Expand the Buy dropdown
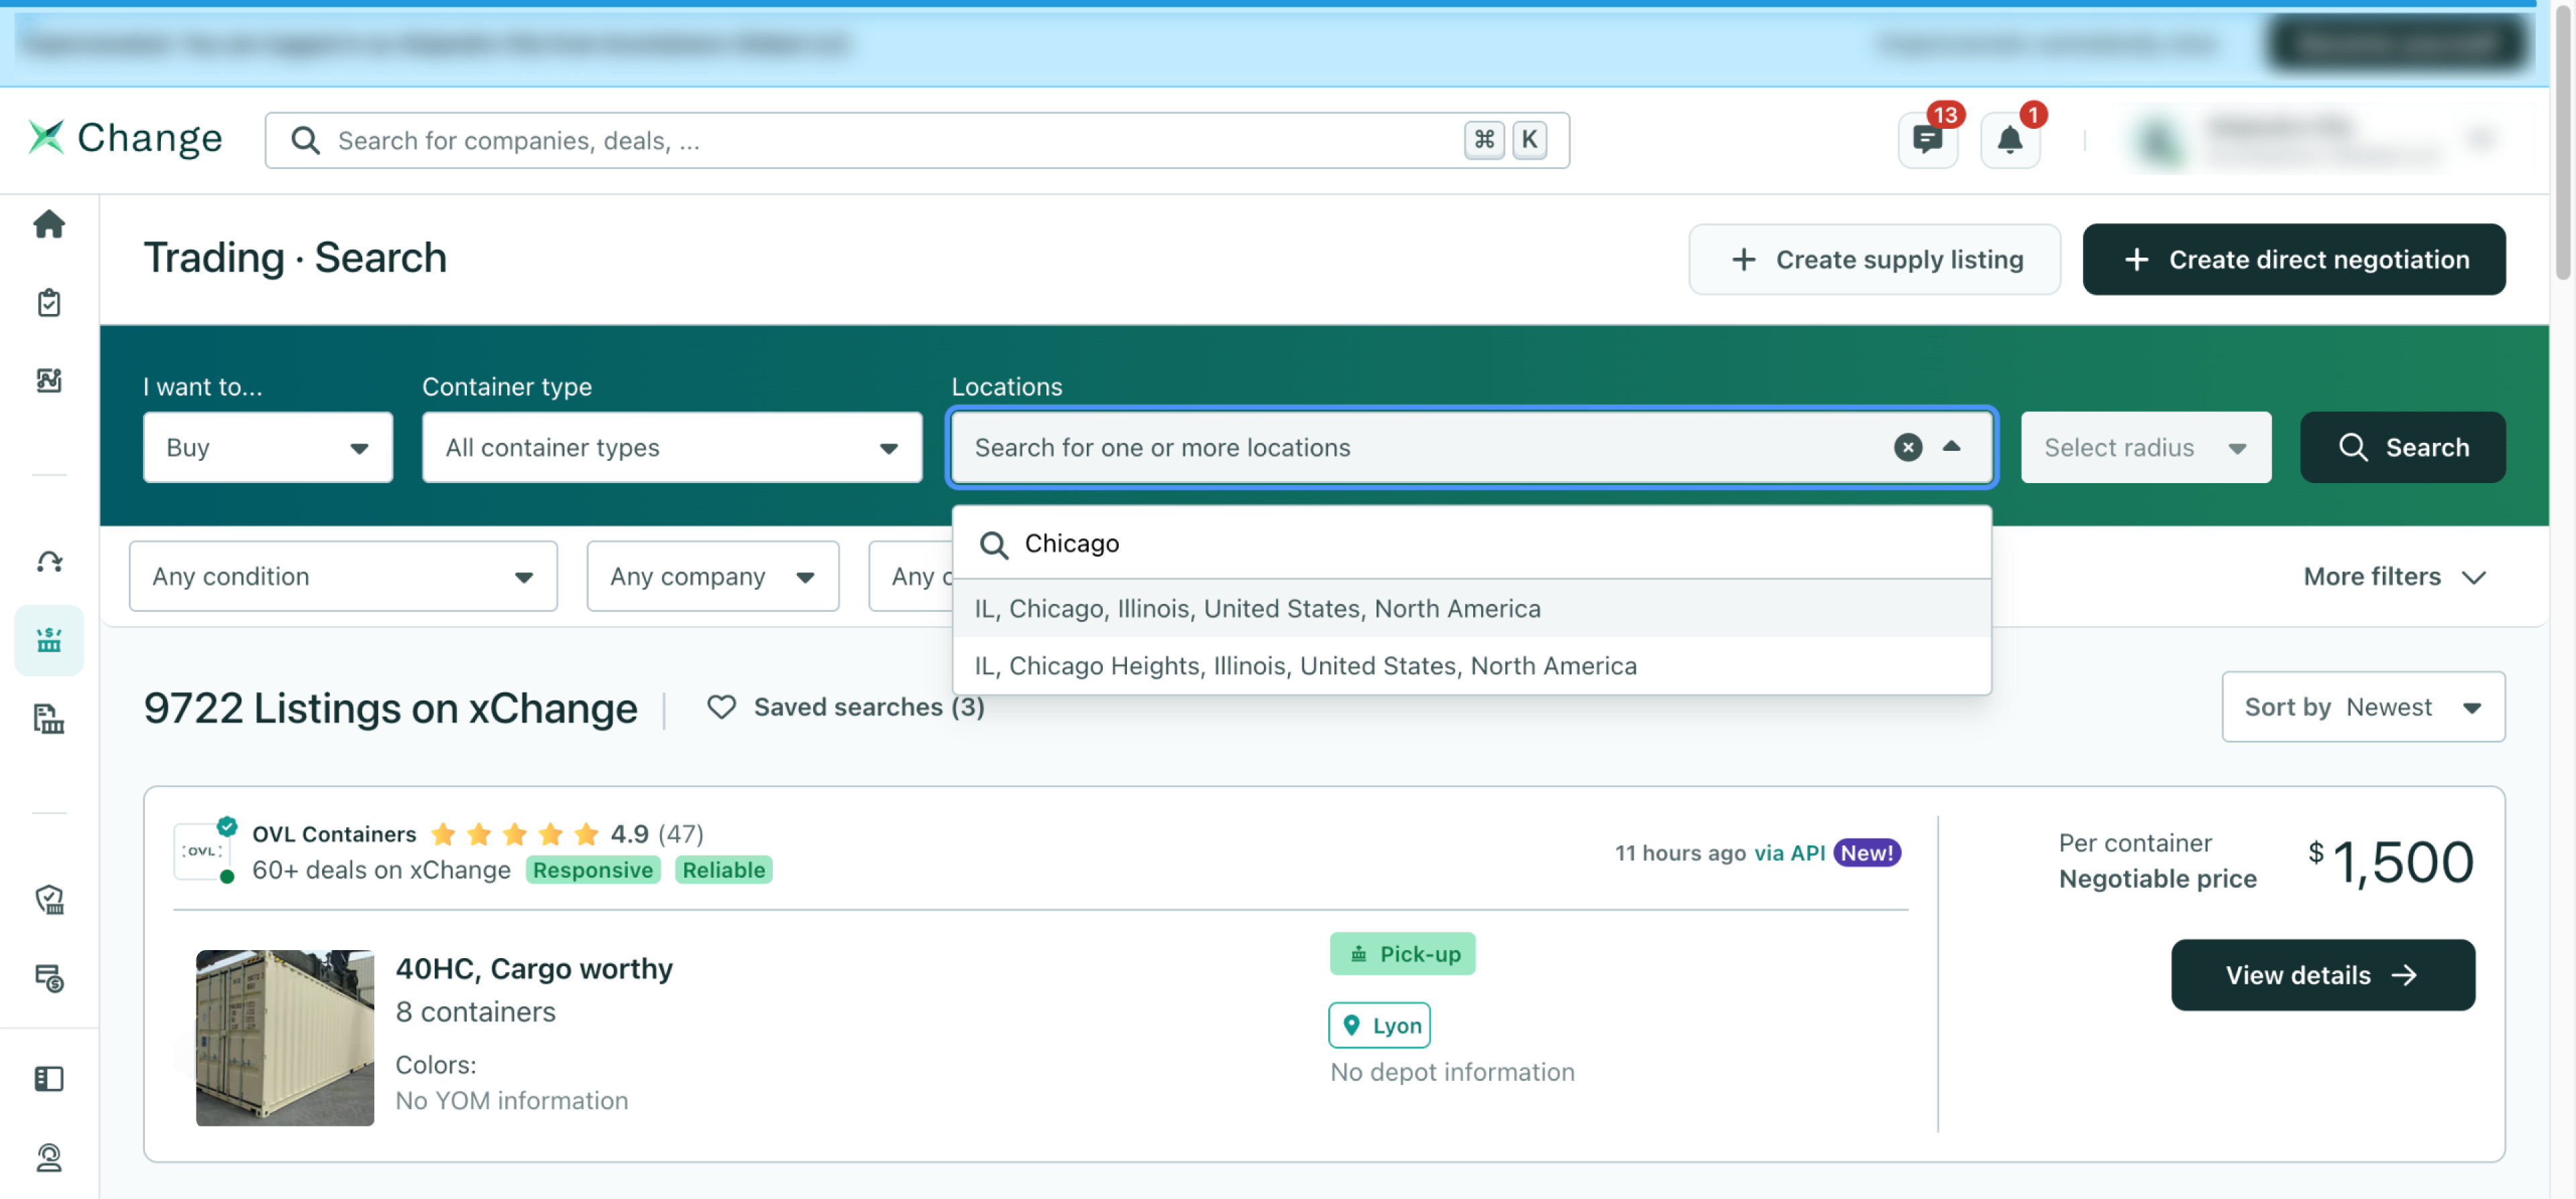 tap(267, 447)
